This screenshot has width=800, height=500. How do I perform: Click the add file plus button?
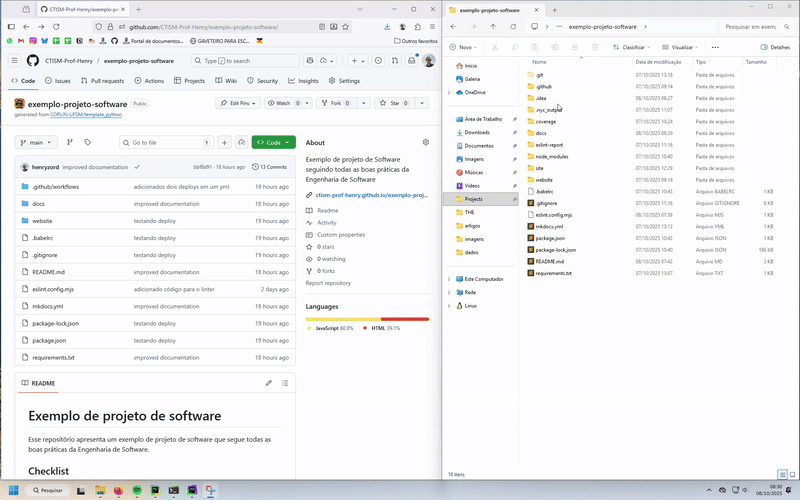click(x=224, y=143)
